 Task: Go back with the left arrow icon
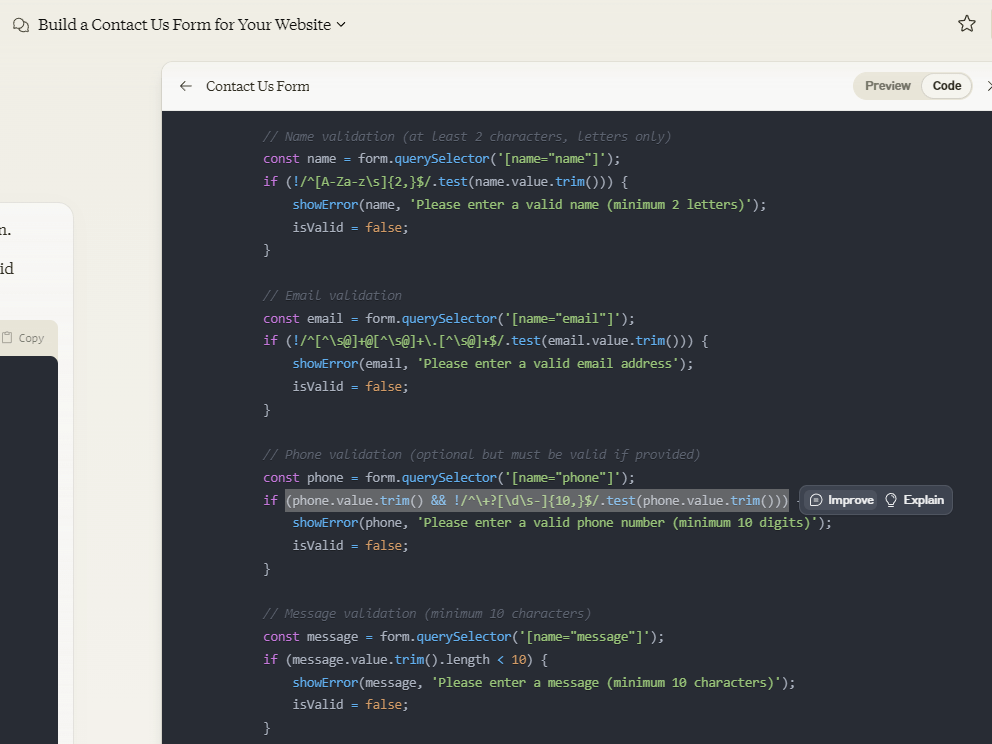185,86
